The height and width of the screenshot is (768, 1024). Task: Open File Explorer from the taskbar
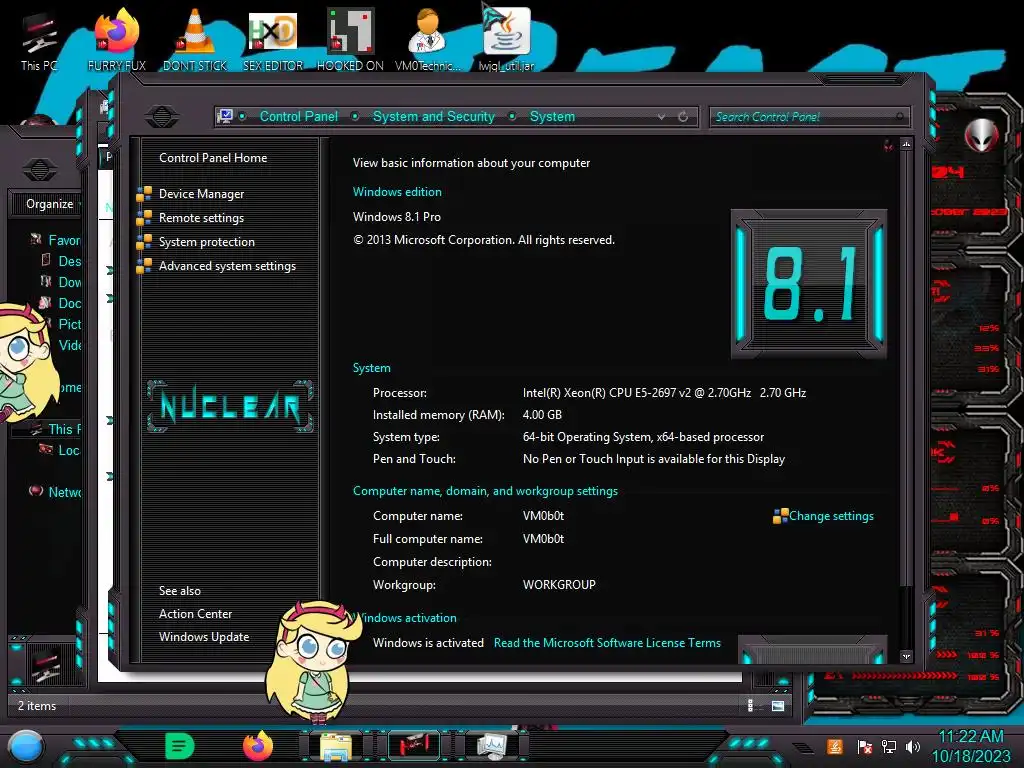(x=336, y=746)
